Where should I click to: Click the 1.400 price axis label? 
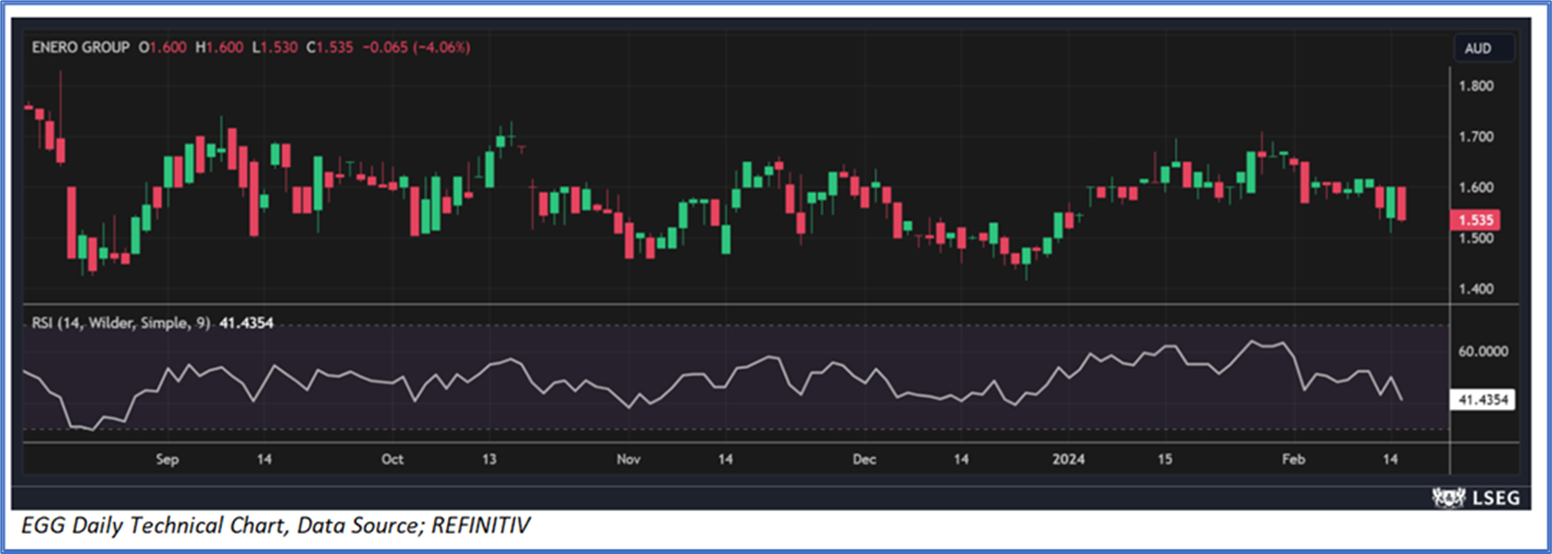pos(1476,289)
